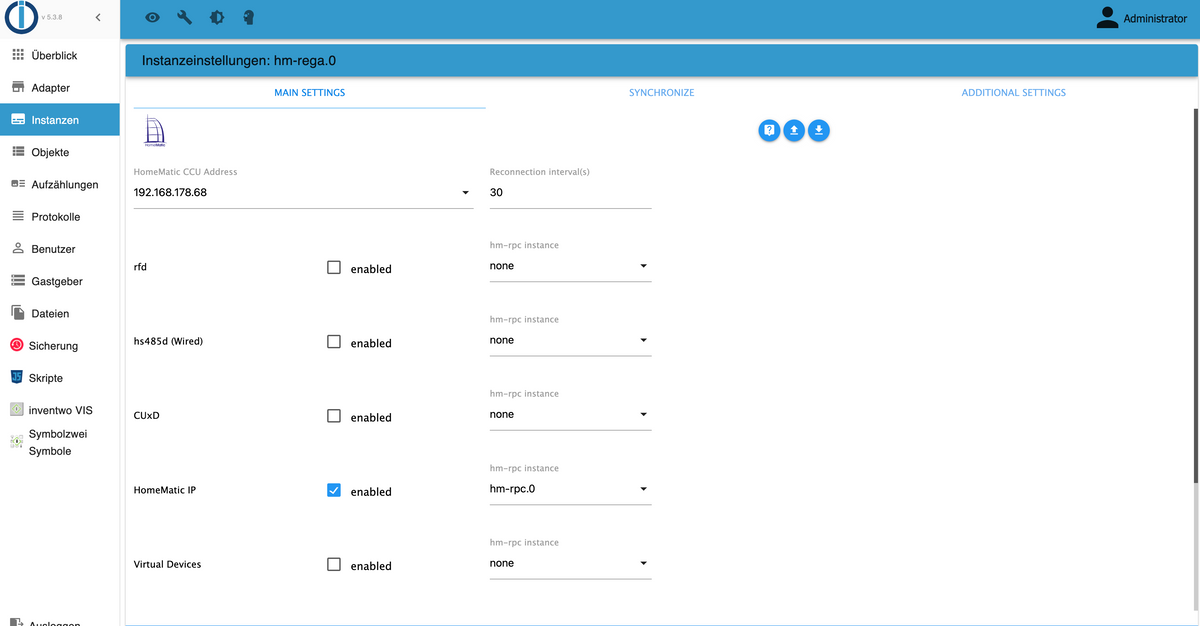Enable the hs485d (Wired) checkbox

(334, 341)
